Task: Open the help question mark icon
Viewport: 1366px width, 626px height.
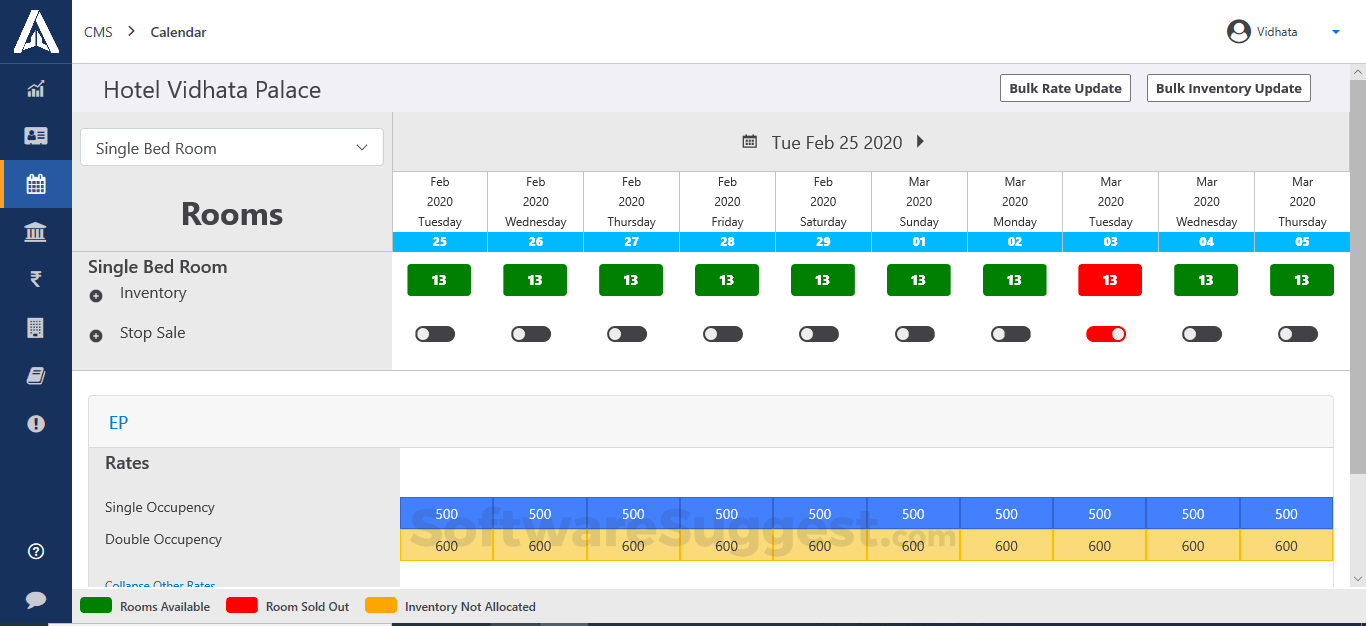Action: pos(36,551)
